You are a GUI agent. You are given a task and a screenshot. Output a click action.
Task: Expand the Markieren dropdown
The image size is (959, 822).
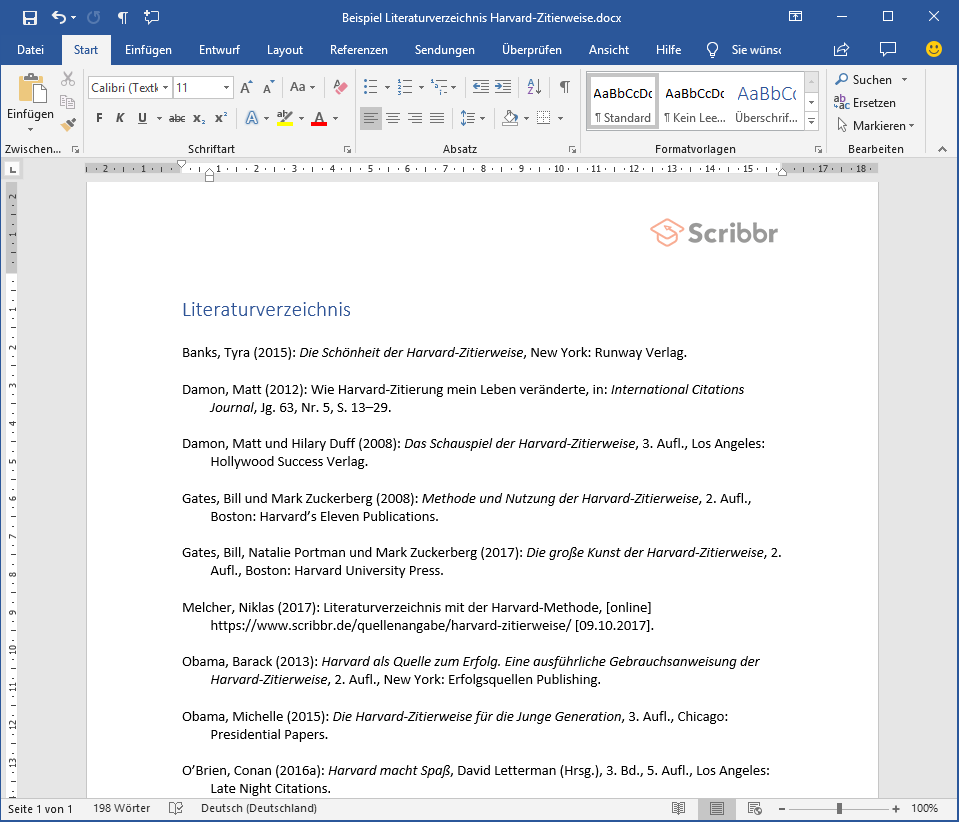coord(912,126)
